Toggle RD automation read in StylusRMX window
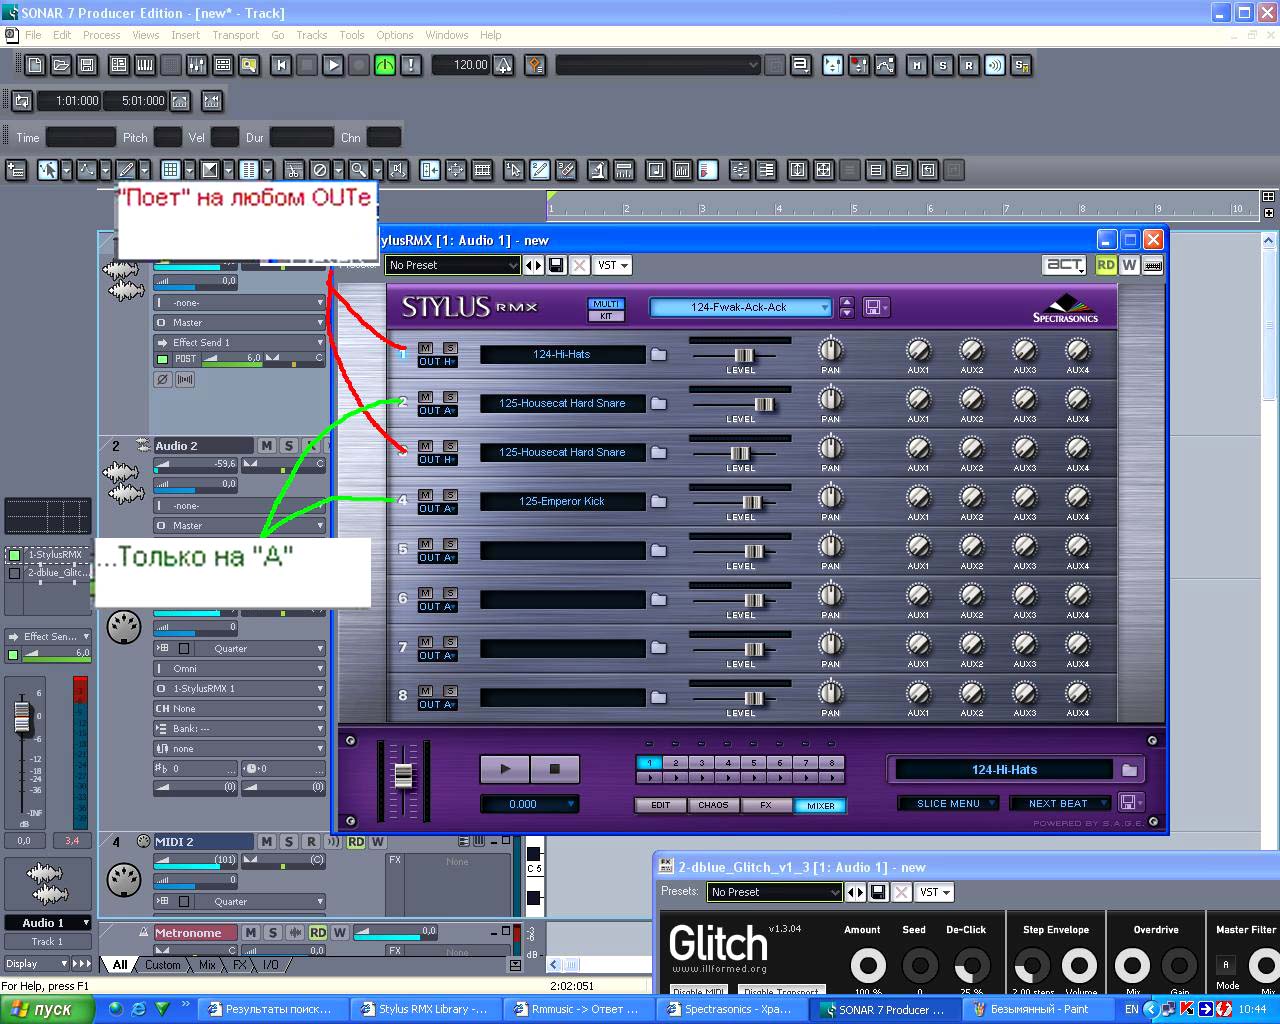1280x1024 pixels. coord(1106,265)
